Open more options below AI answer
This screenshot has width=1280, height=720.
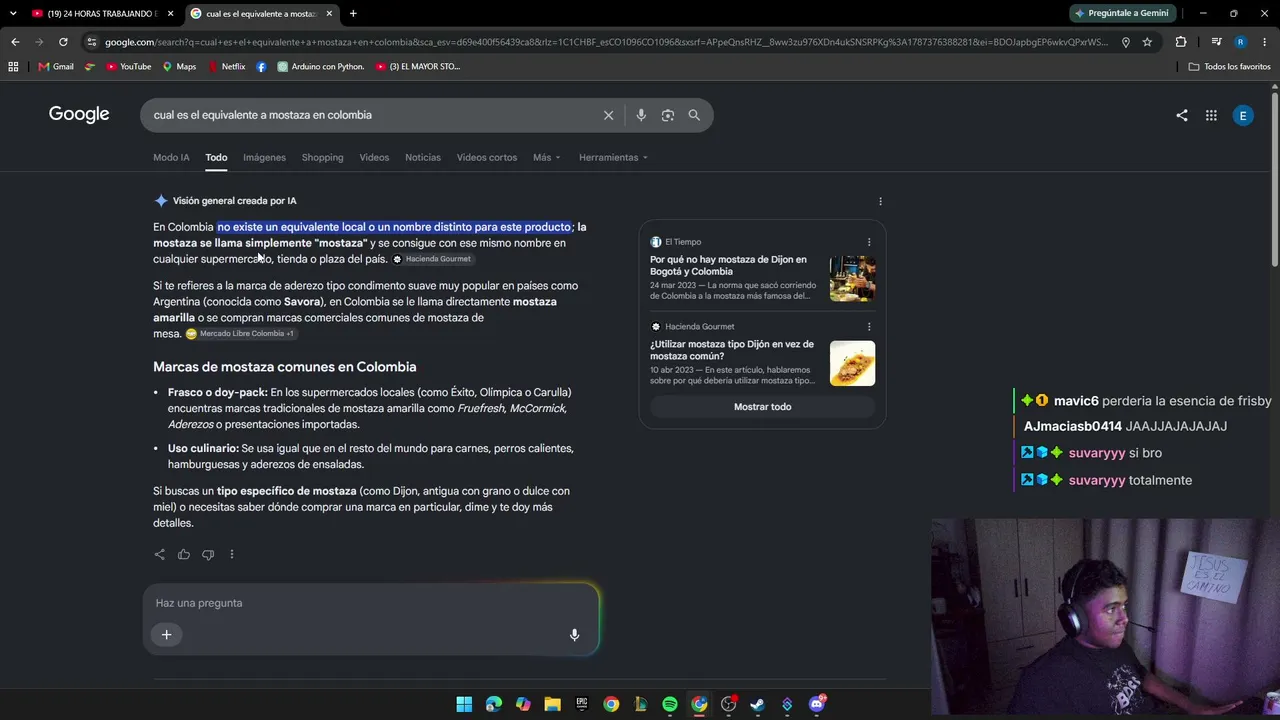pos(232,554)
